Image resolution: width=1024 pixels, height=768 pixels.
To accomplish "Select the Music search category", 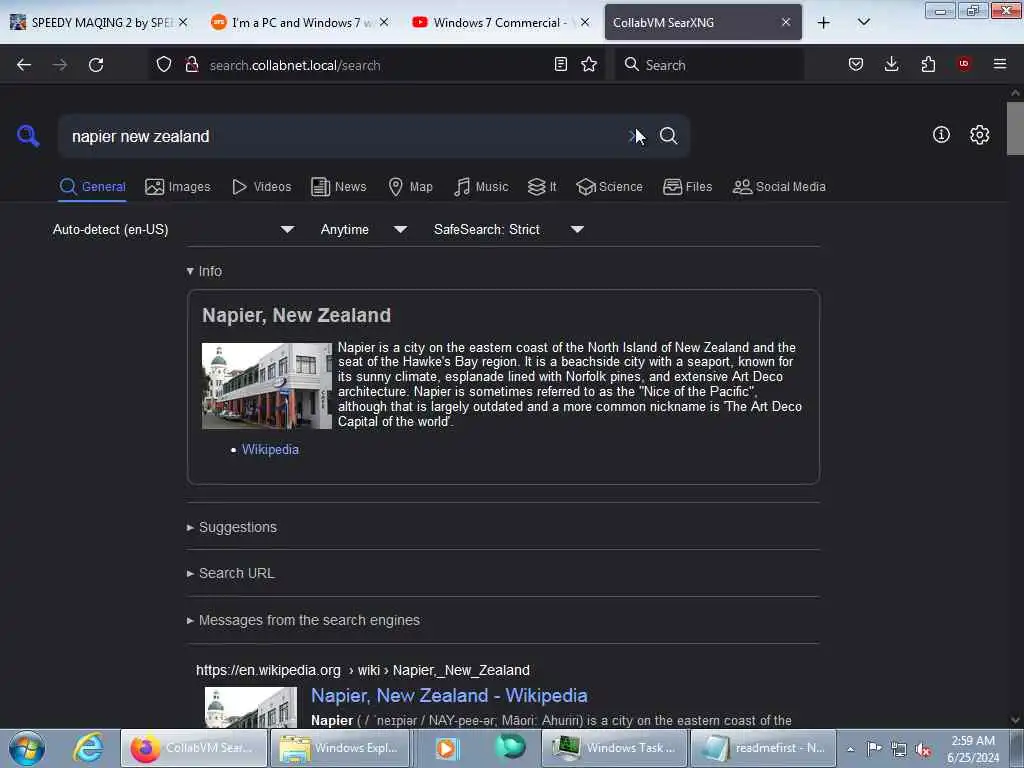I will (481, 187).
